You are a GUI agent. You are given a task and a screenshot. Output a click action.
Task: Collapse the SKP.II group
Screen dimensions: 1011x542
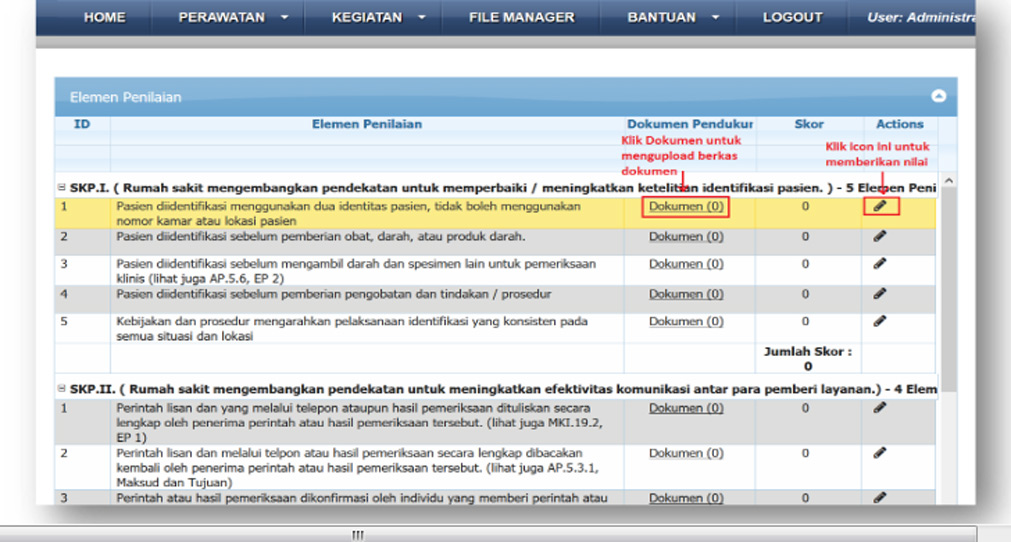click(61, 389)
